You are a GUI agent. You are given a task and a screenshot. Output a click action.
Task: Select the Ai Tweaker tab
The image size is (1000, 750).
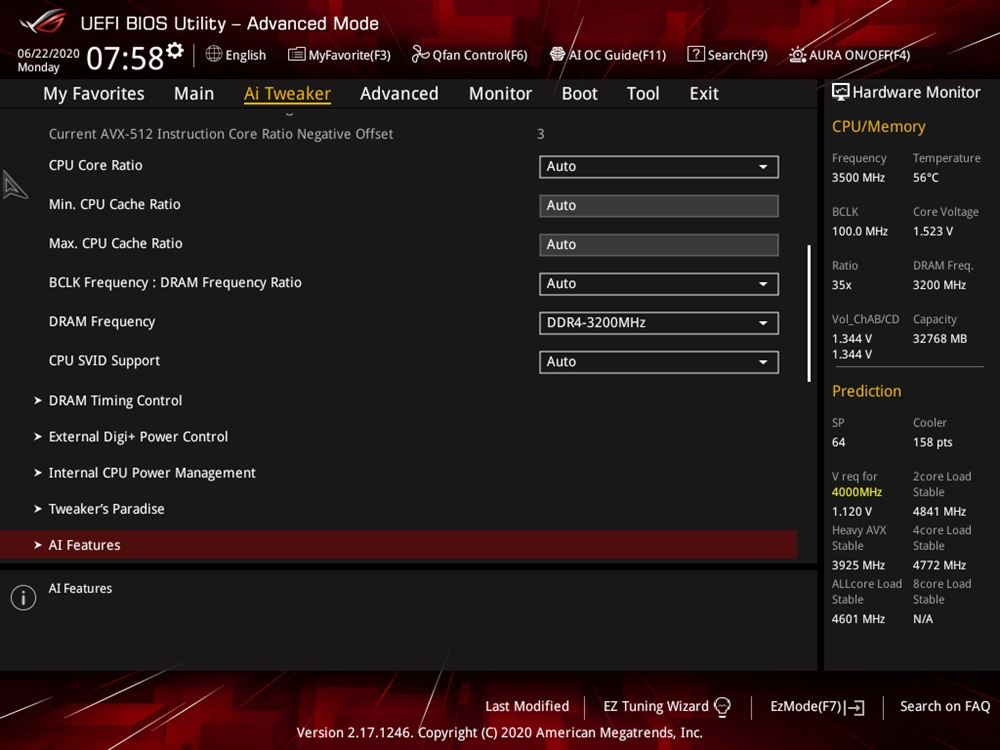pos(287,94)
